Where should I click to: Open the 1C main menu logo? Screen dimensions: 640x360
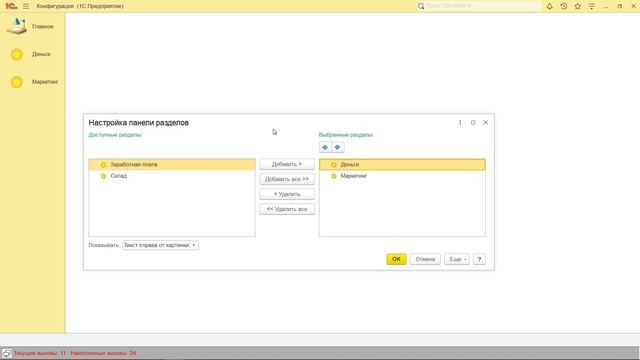11,6
